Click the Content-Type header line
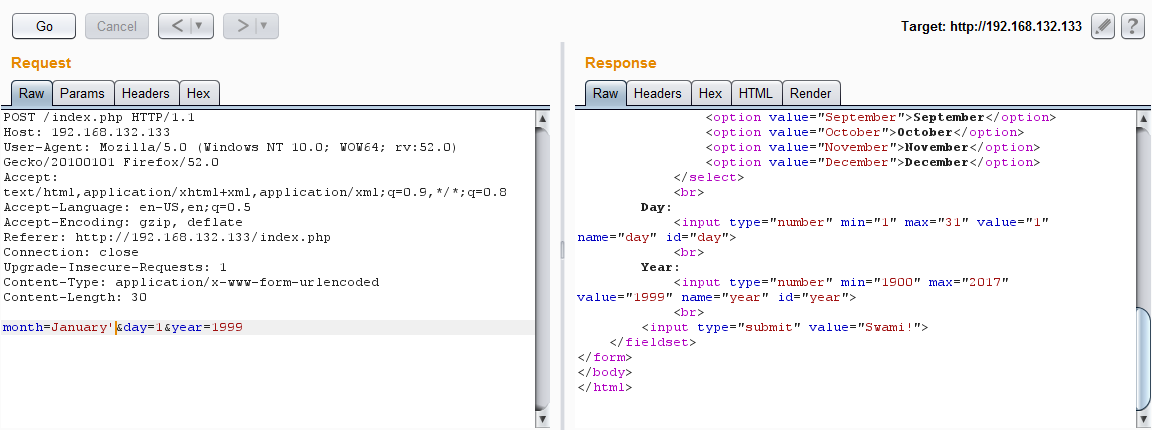1152x430 pixels. (x=191, y=282)
